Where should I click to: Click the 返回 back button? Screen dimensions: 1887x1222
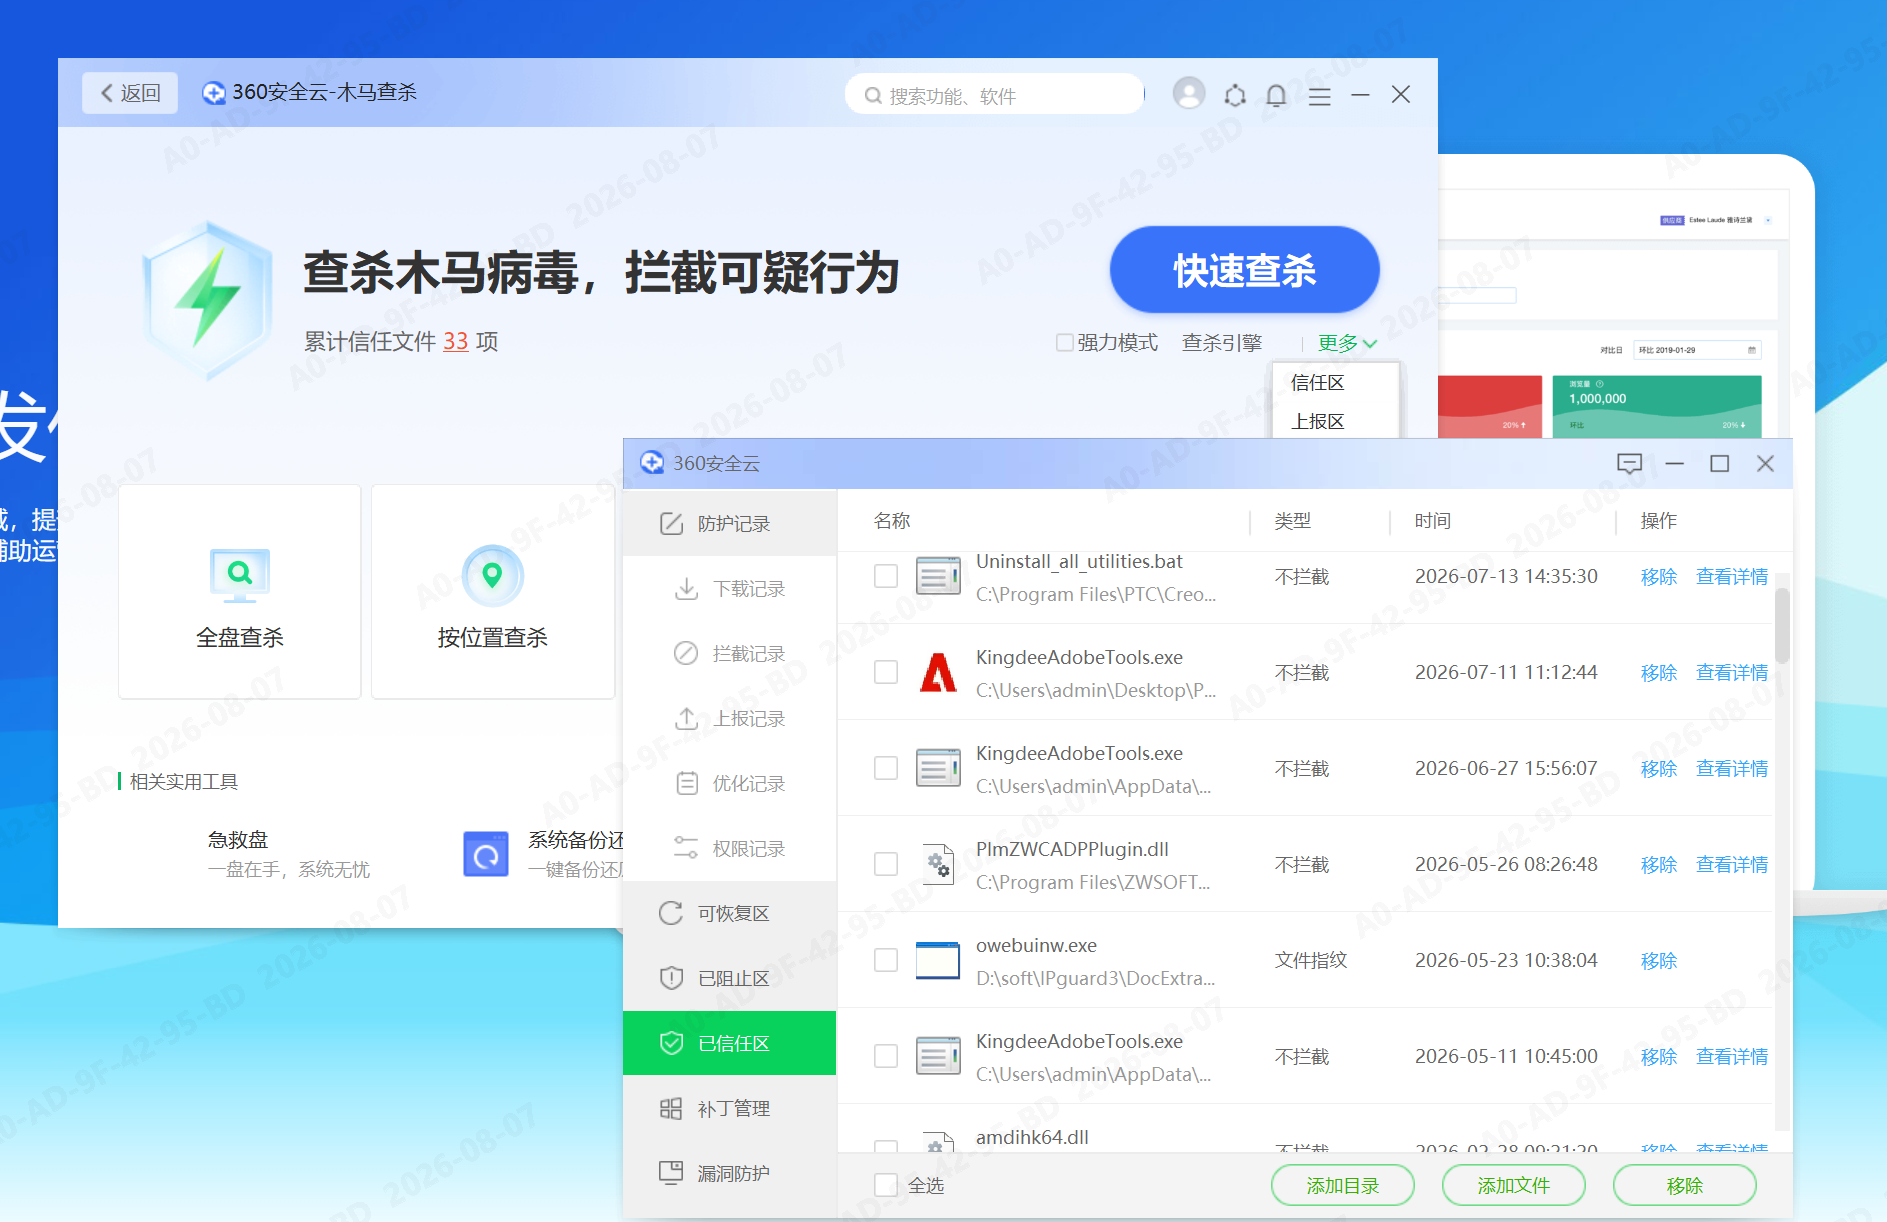click(x=130, y=93)
